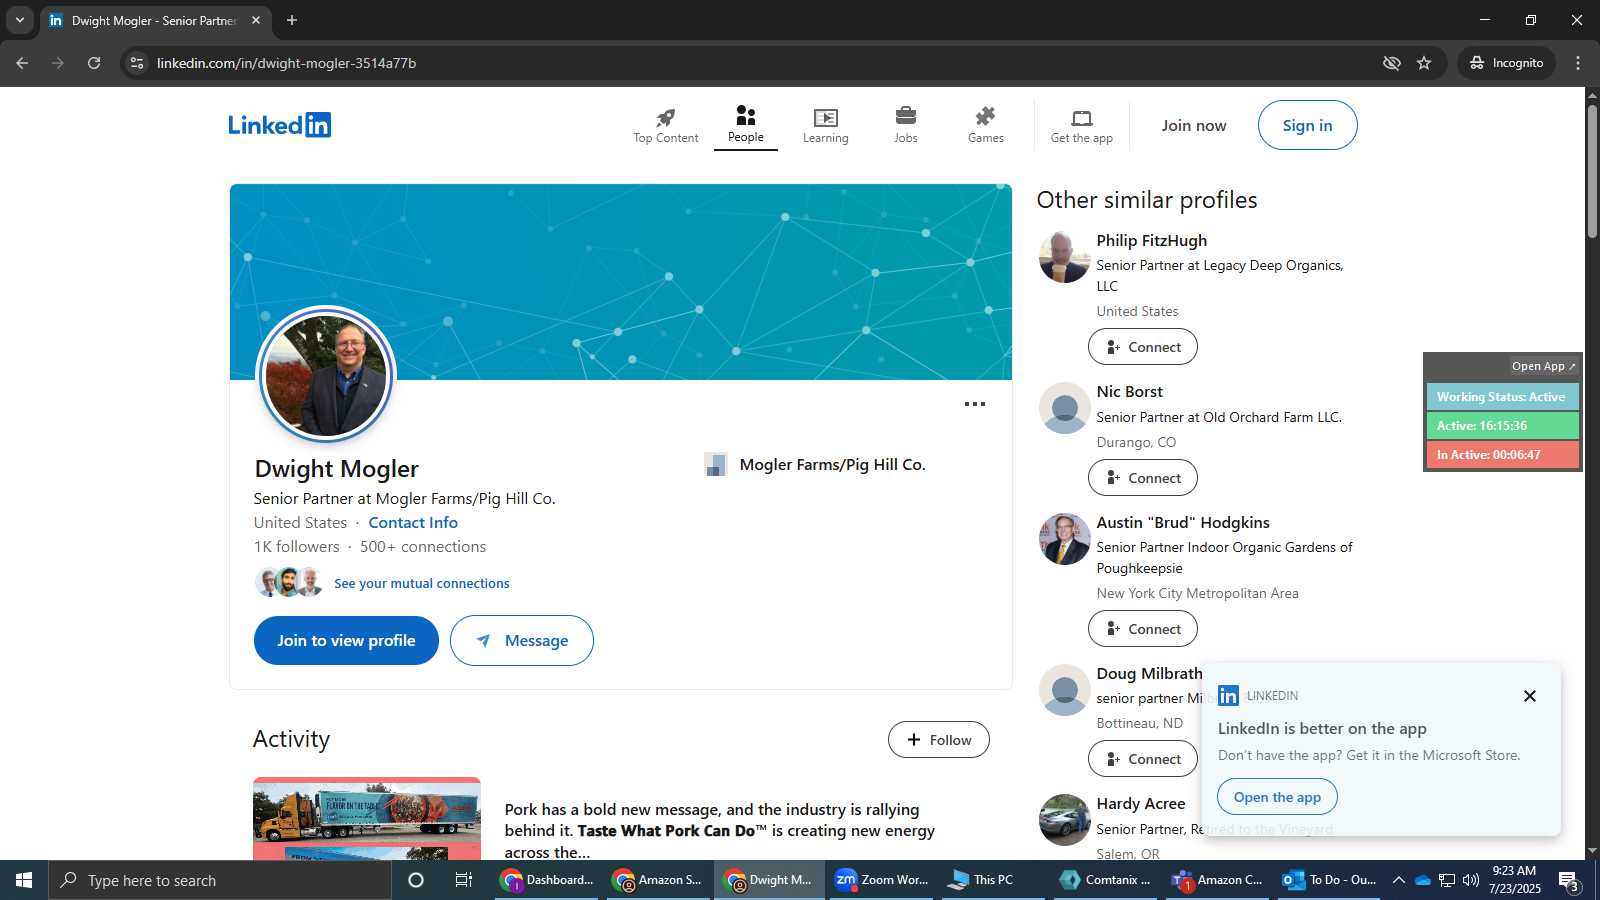
Task: Open the Windows Start menu
Action: point(24,880)
